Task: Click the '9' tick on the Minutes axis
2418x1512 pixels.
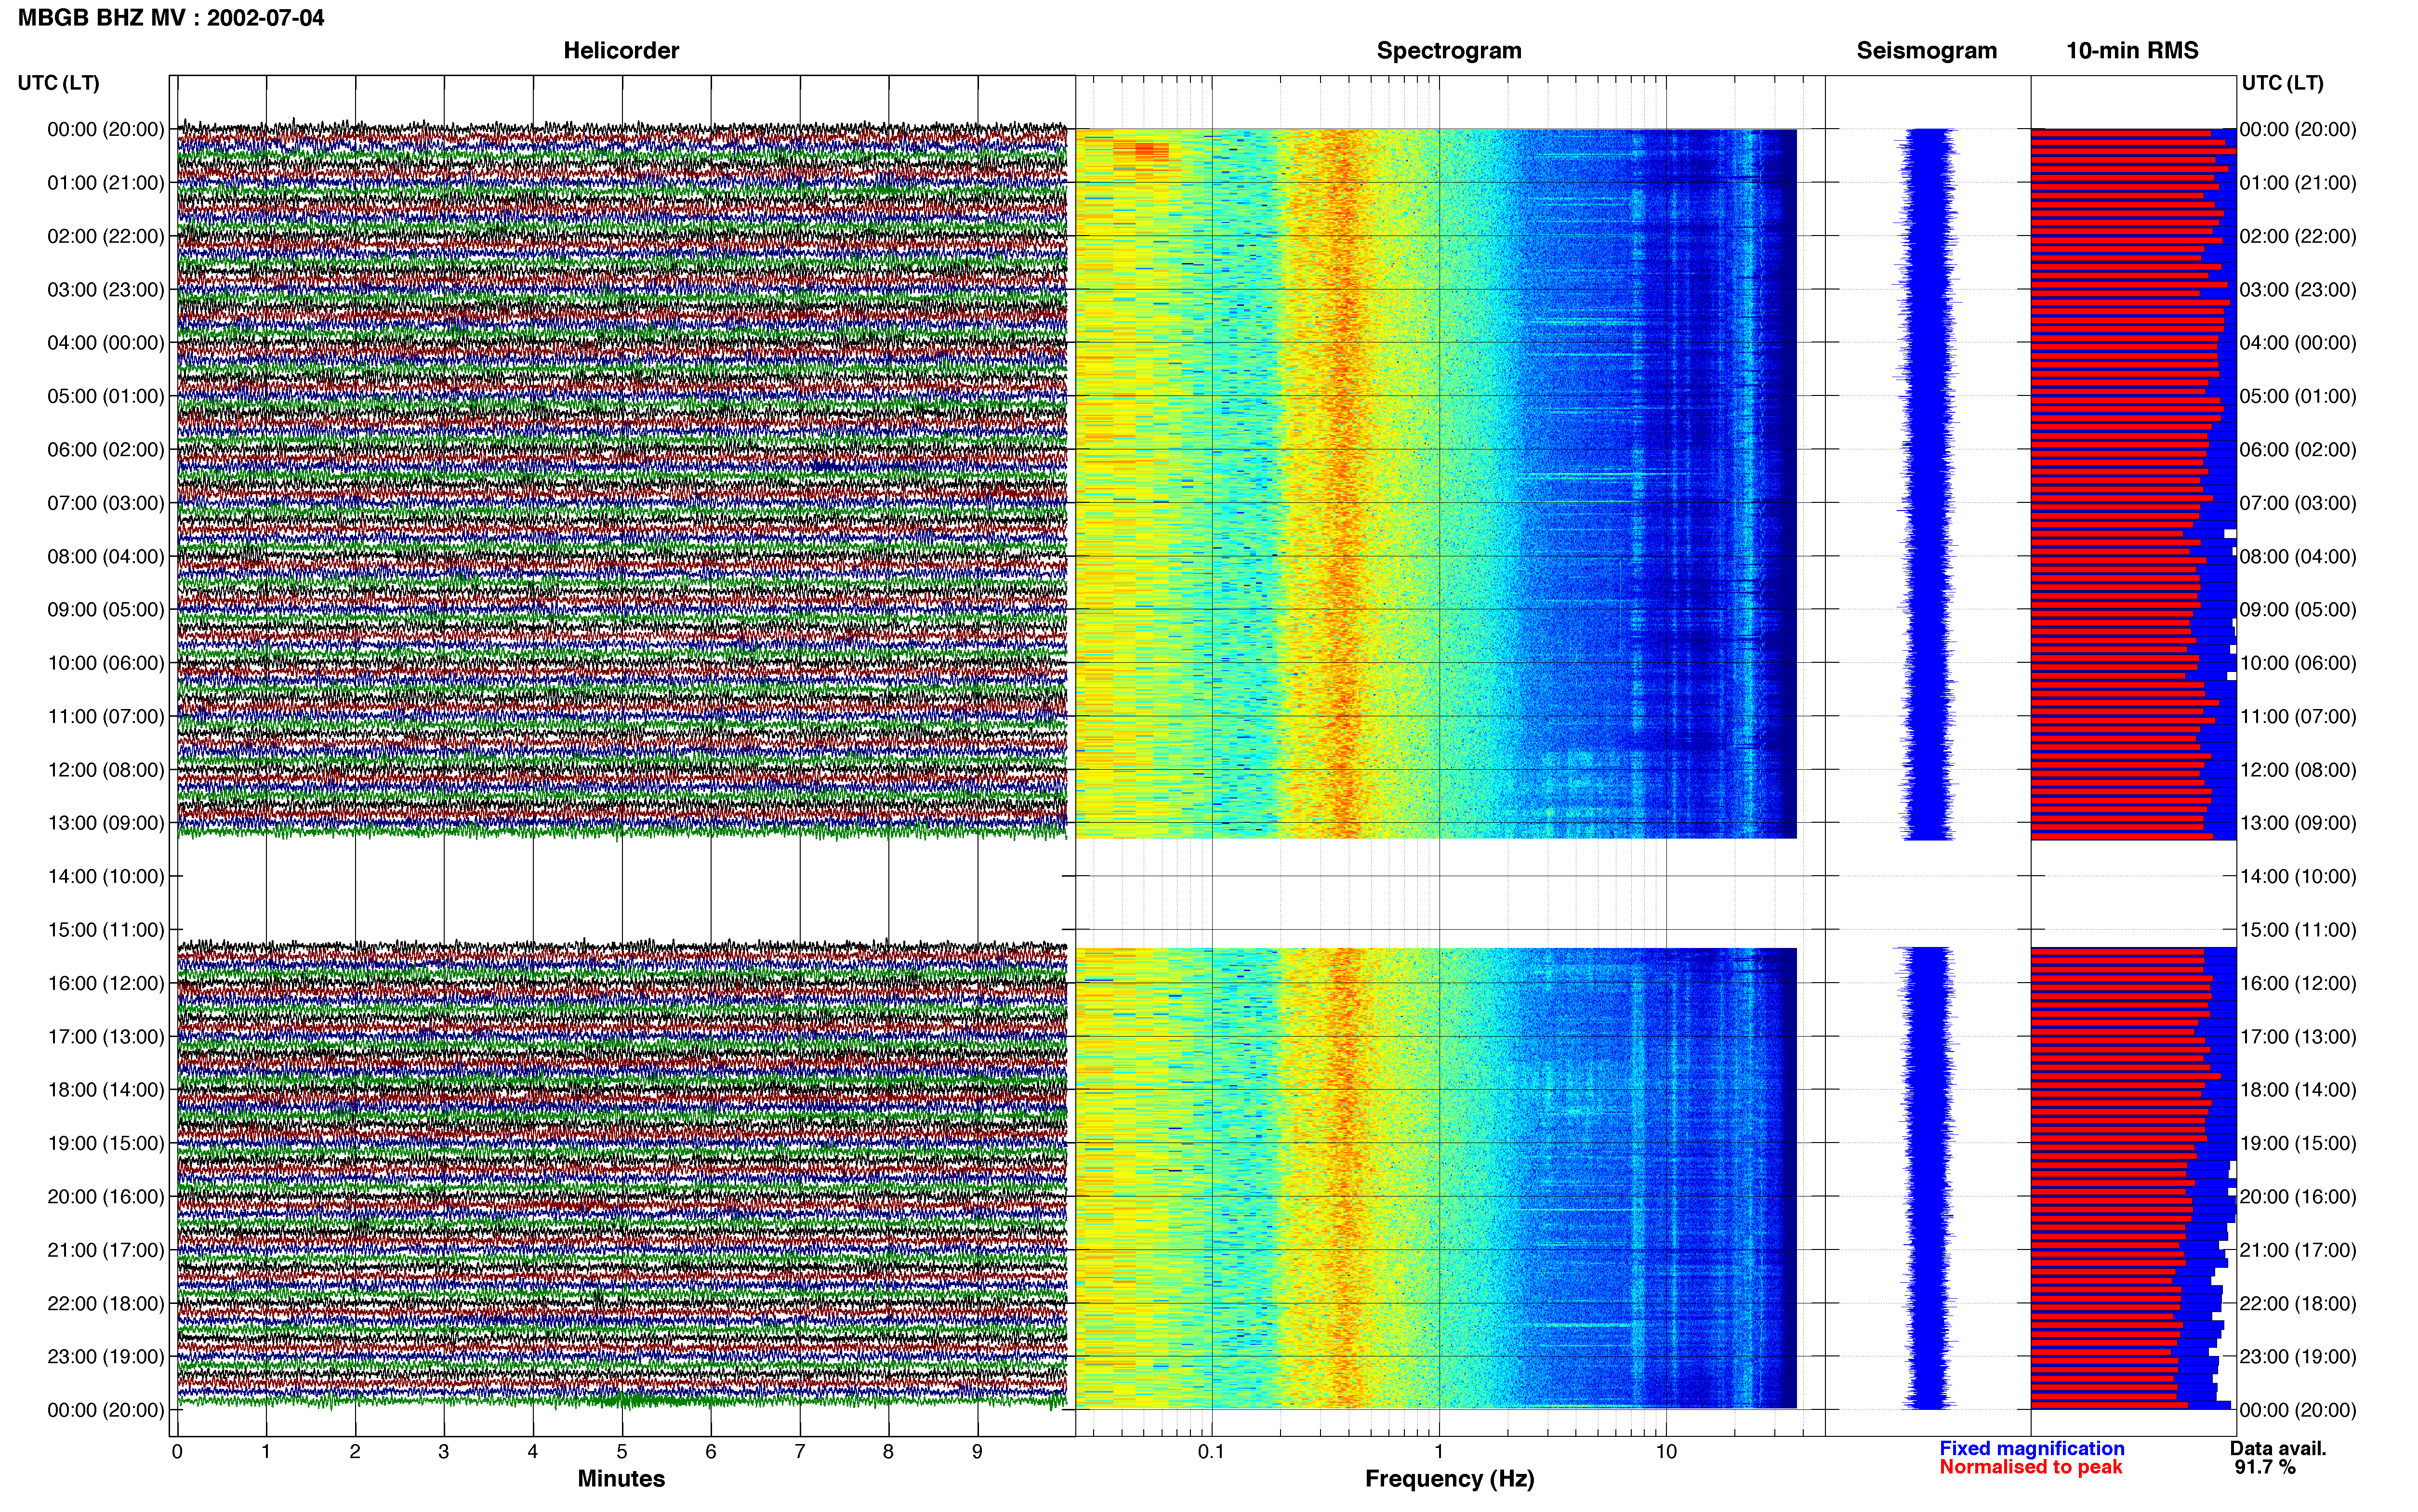Action: coord(977,1452)
